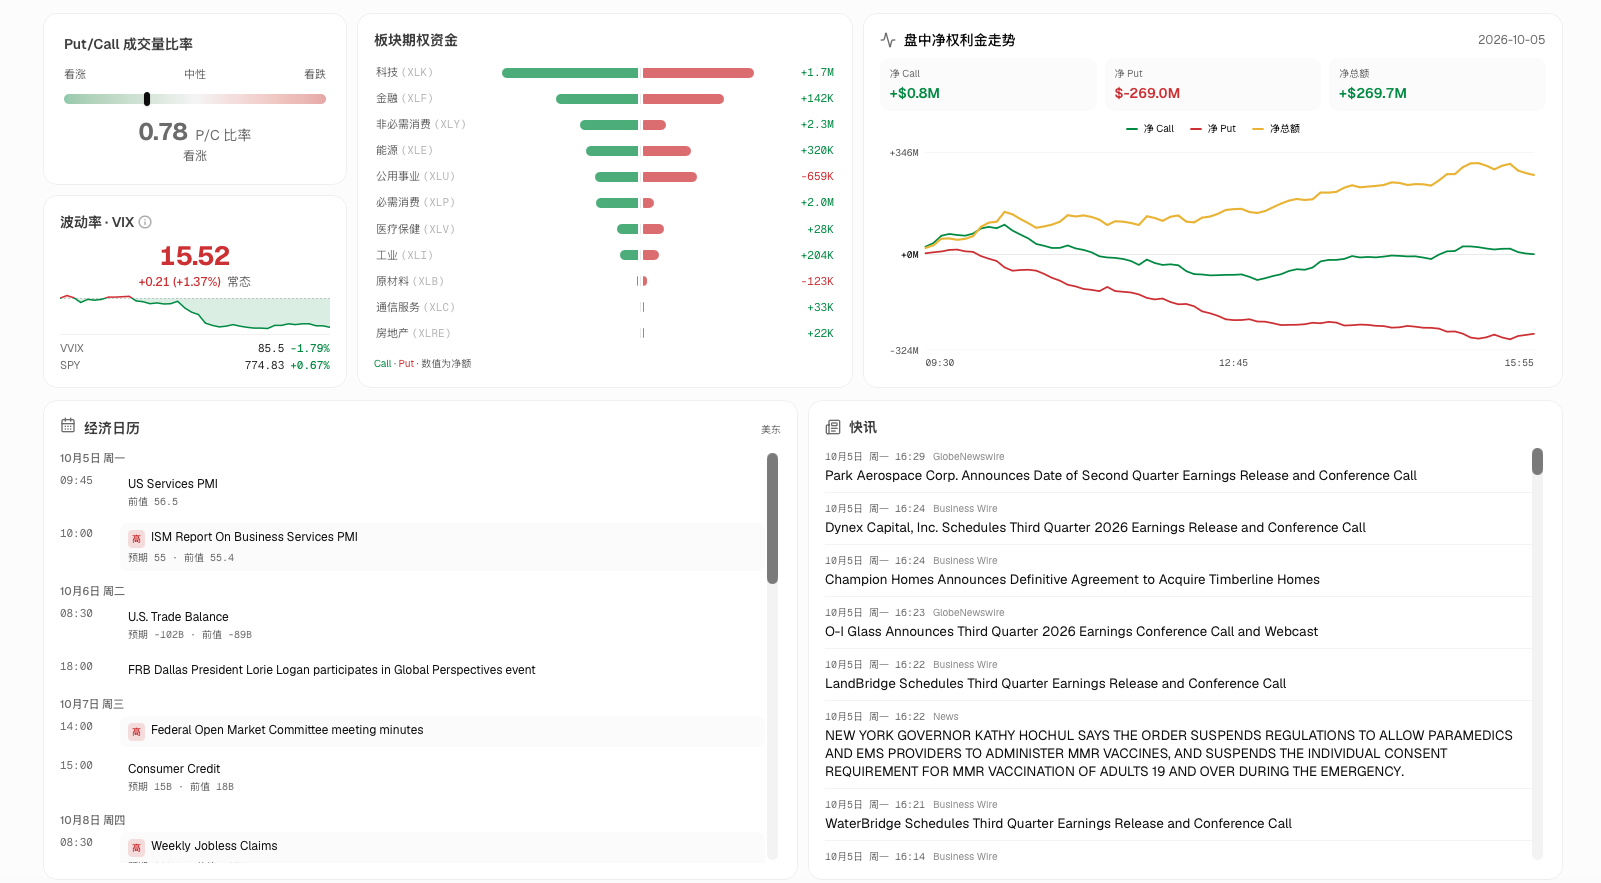Click the 净 Put $-269.0M summary card
Image resolution: width=1601 pixels, height=883 pixels.
click(1213, 84)
